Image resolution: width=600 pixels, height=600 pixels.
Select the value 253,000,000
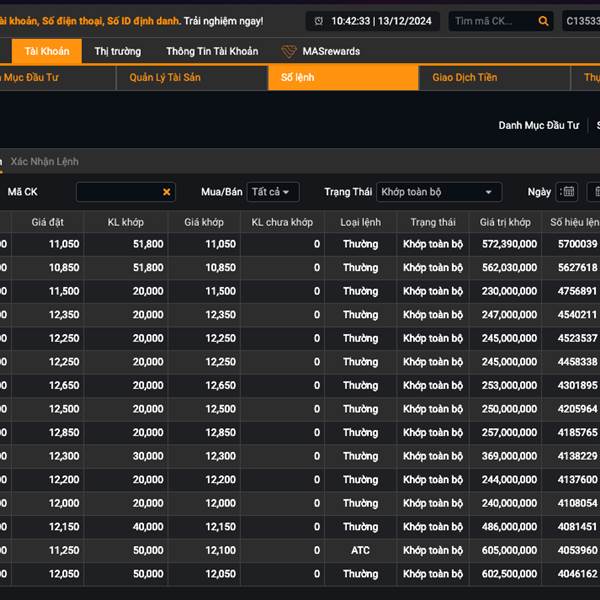coord(509,385)
